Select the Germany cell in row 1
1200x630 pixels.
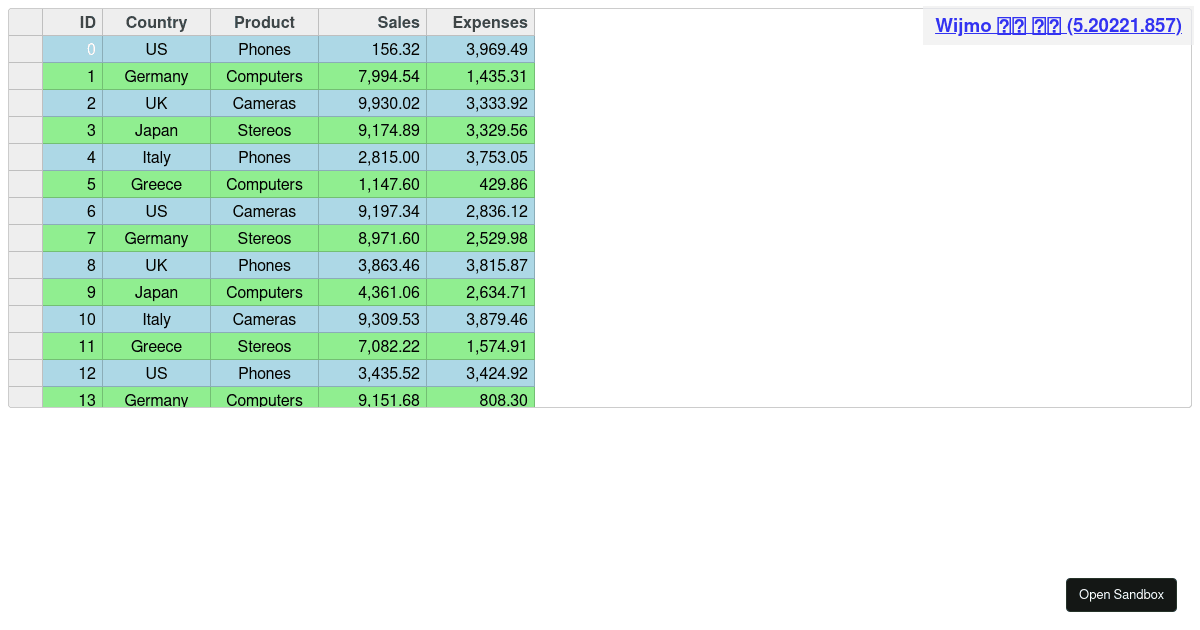click(x=156, y=76)
